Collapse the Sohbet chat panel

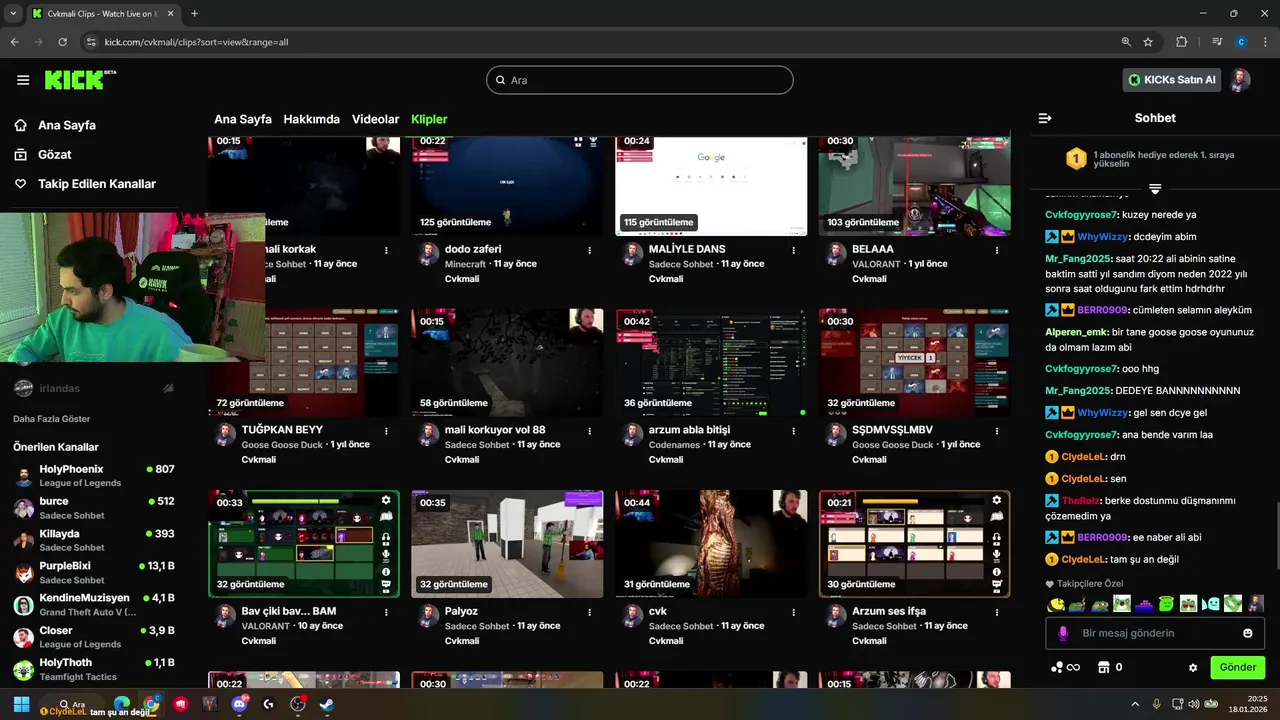(x=1045, y=118)
